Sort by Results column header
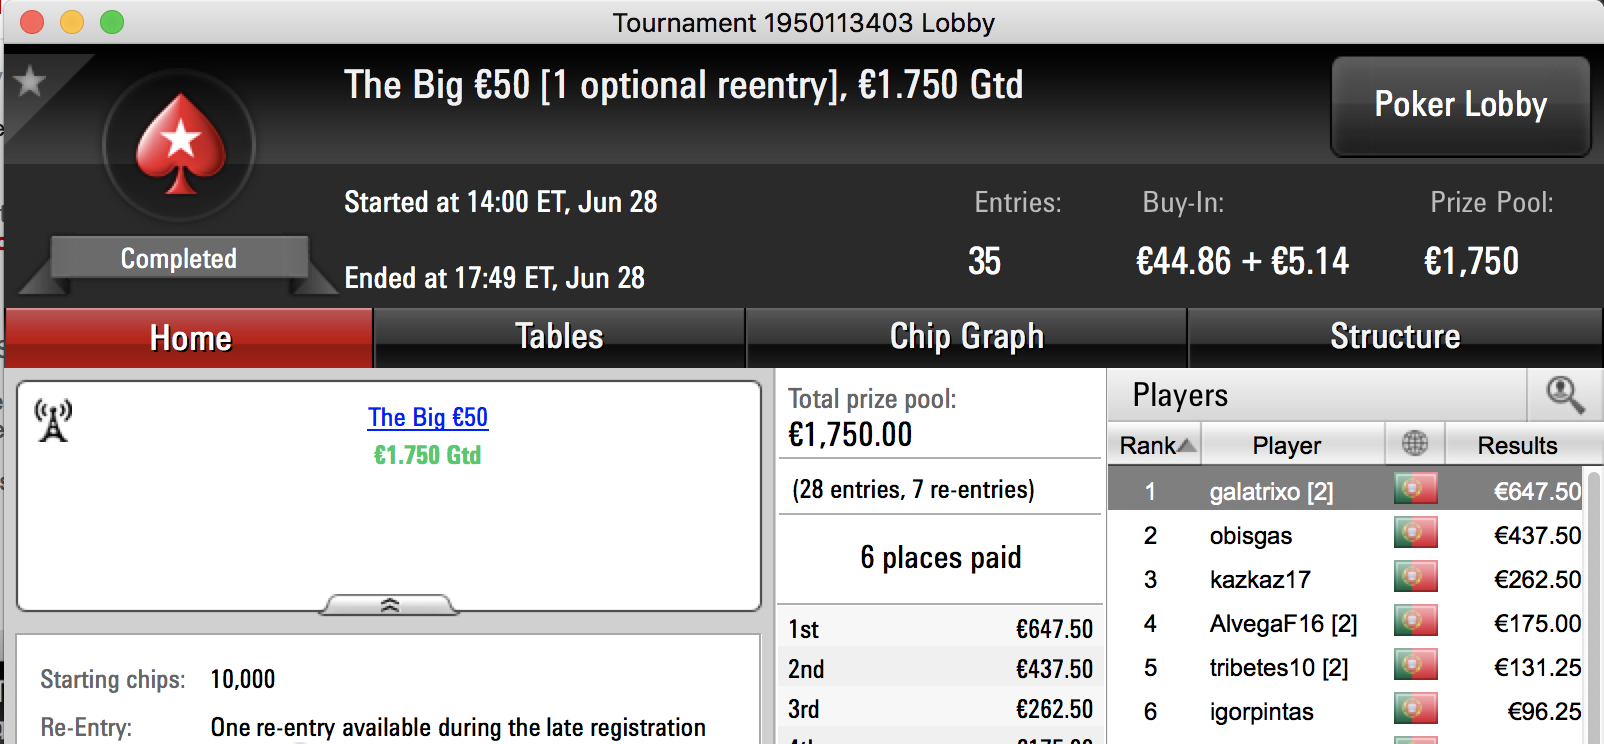1604x744 pixels. coord(1516,445)
